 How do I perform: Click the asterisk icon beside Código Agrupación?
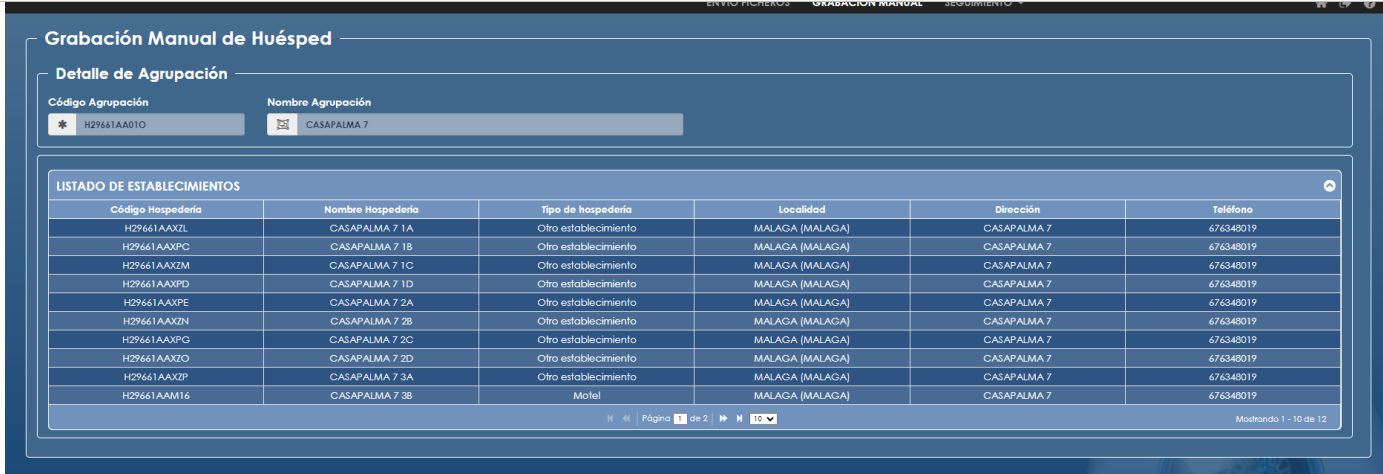(x=62, y=125)
